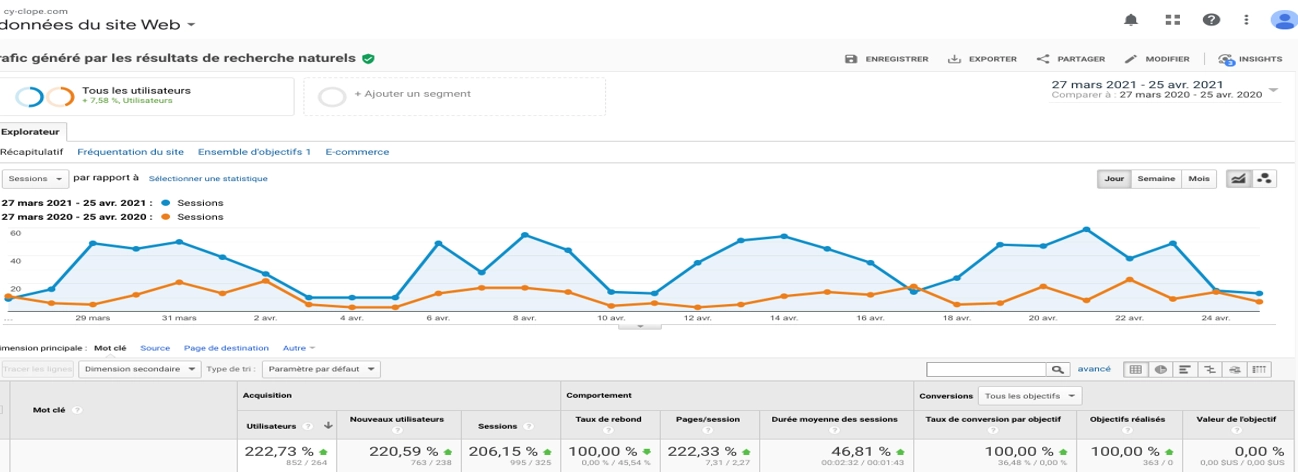Open the Sessions metric dropdown
This screenshot has width=1298, height=472.
[x=35, y=179]
